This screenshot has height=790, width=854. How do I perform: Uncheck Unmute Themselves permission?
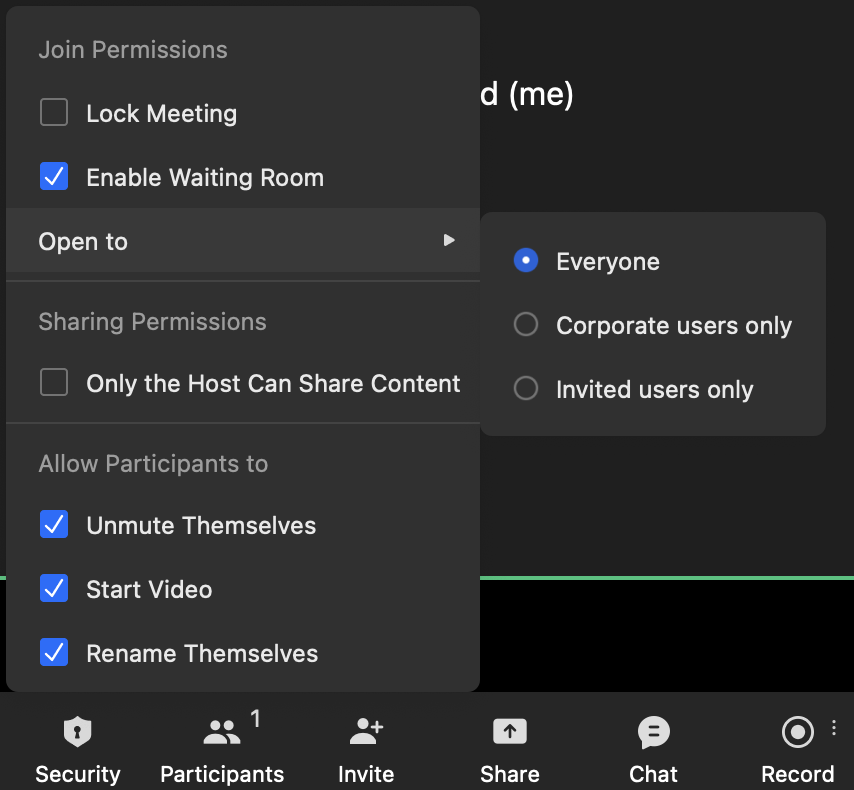[x=54, y=525]
